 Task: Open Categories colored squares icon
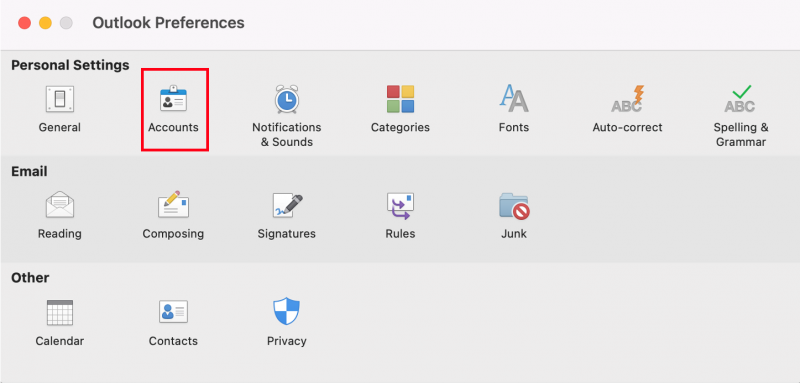pyautogui.click(x=400, y=99)
